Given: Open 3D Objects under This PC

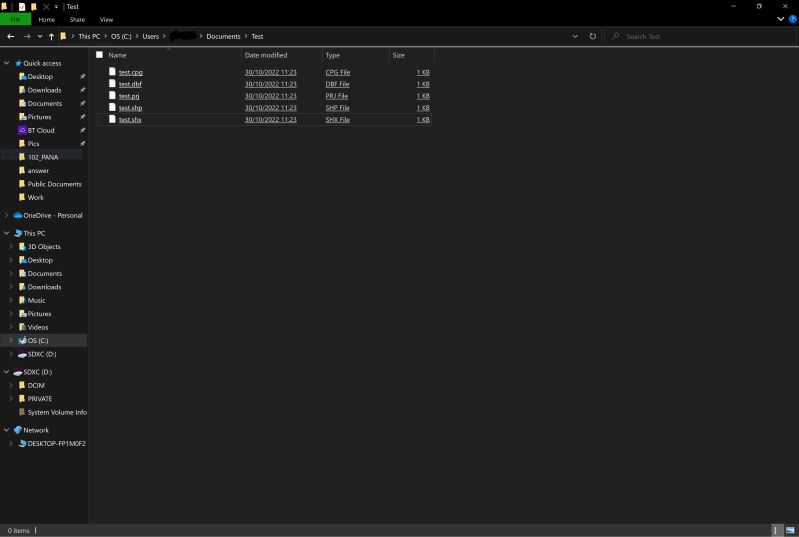Looking at the screenshot, I should point(44,247).
